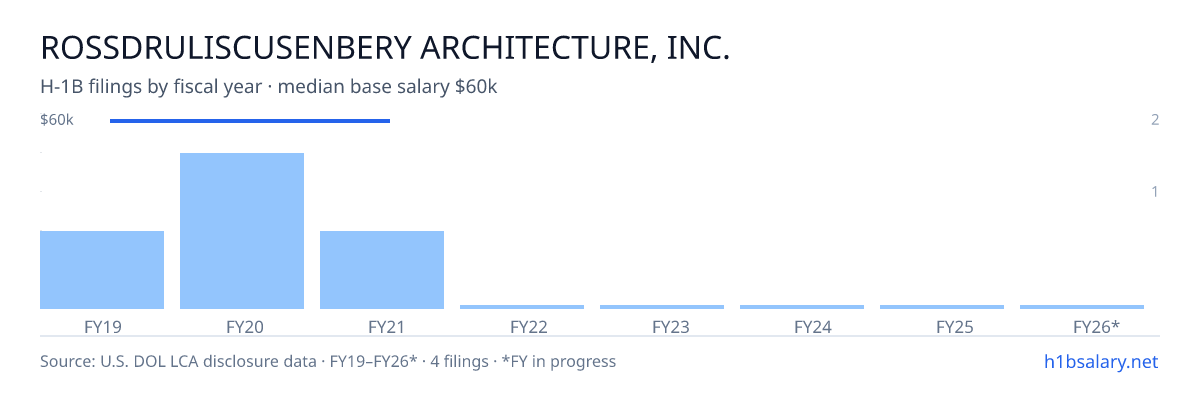Viewport: 1200px width, 400px height.
Task: Click the $60k salary axis label
Action: (x=57, y=120)
